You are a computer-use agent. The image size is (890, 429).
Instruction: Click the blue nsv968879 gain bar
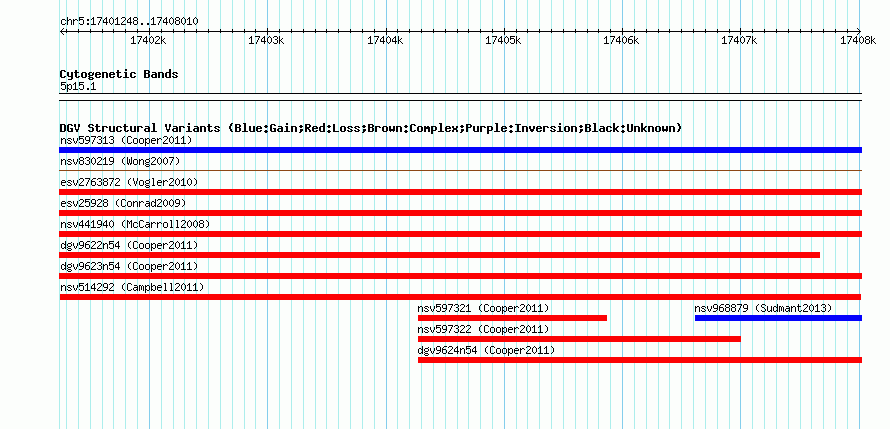point(778,318)
